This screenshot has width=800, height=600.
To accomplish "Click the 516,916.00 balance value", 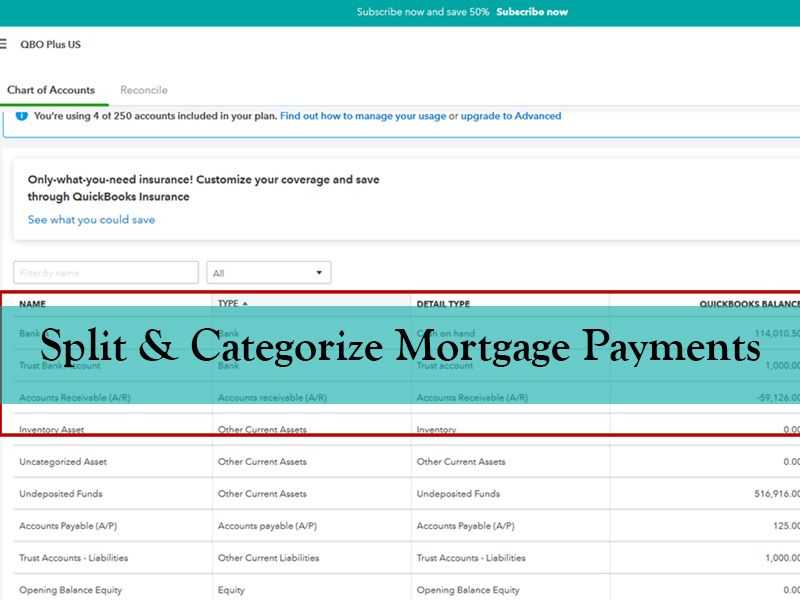I will (x=777, y=494).
